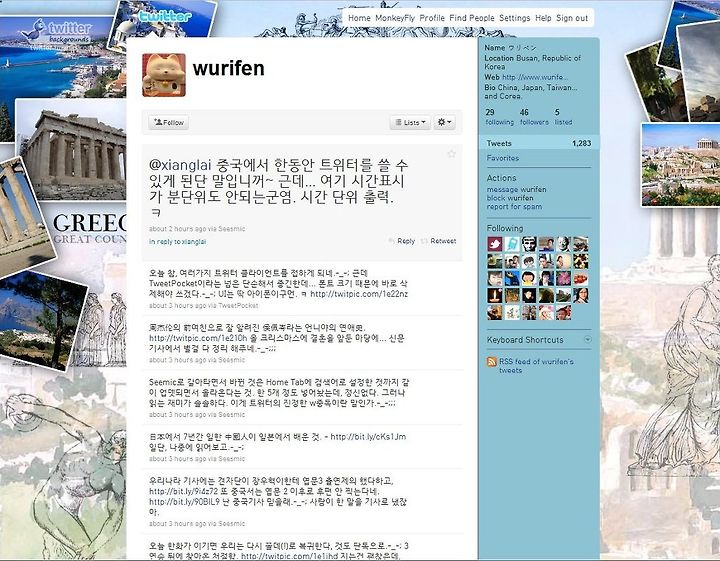Click the wurifen username heading
Image resolution: width=720 pixels, height=561 pixels.
coord(228,68)
